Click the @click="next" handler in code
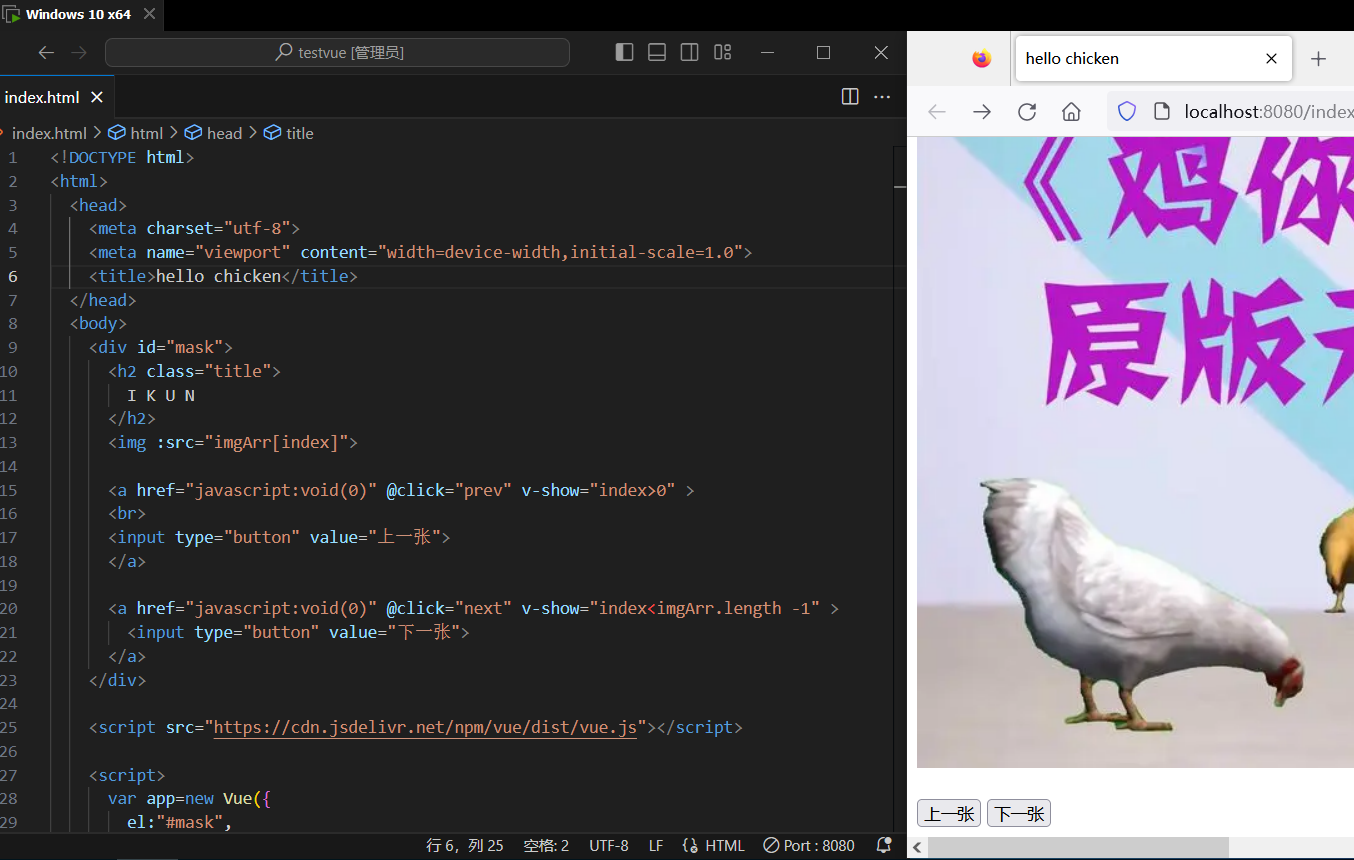This screenshot has height=860, width=1354. tap(449, 608)
